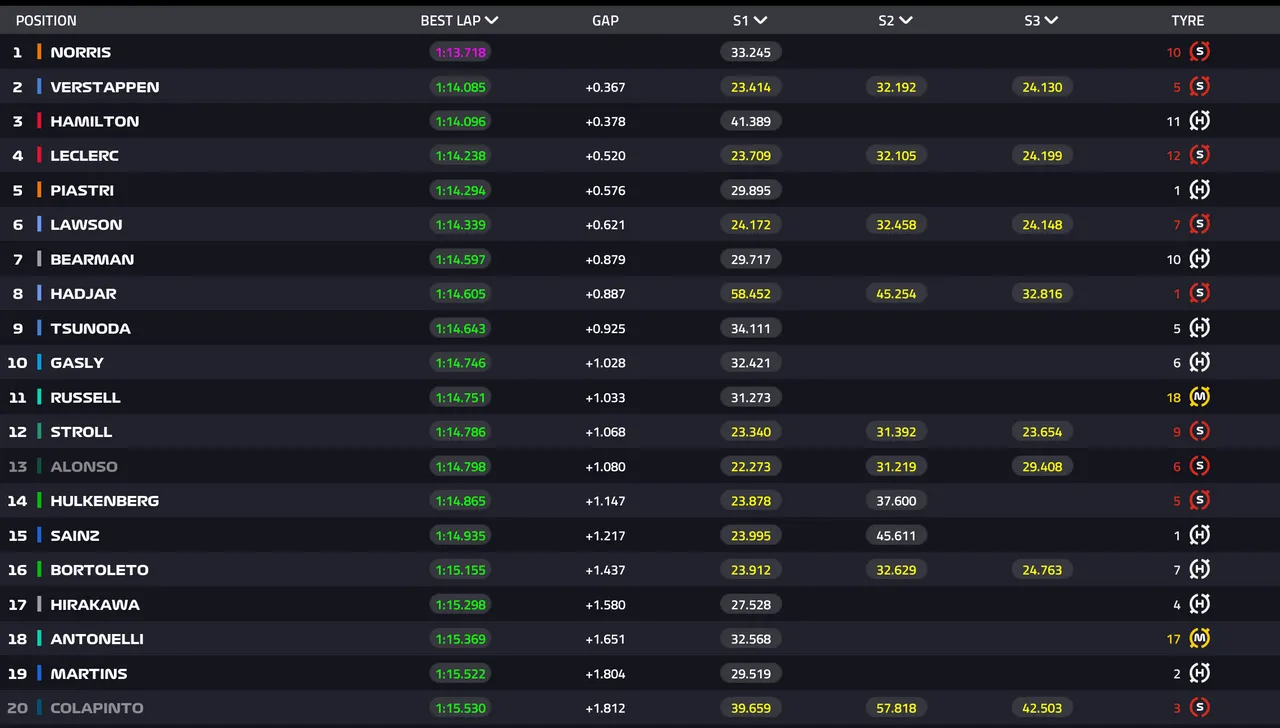Expand the BEST LAP column dropdown
Viewport: 1280px width, 728px height.
491,20
